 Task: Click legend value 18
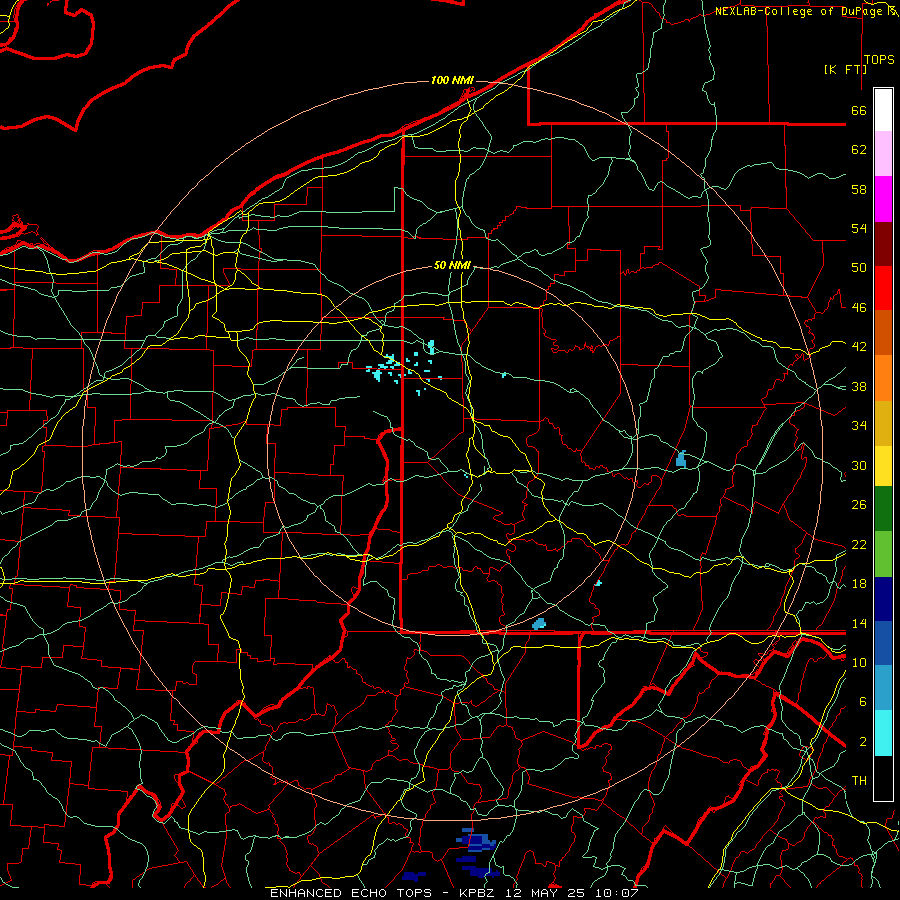tap(859, 584)
